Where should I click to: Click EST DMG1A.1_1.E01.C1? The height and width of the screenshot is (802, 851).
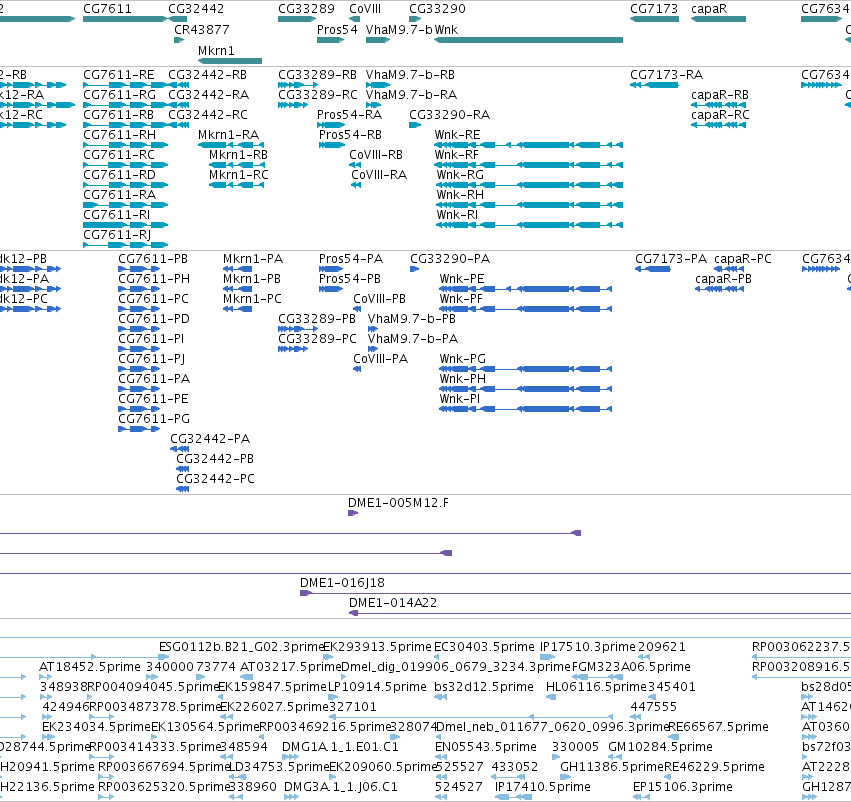pyautogui.click(x=340, y=747)
